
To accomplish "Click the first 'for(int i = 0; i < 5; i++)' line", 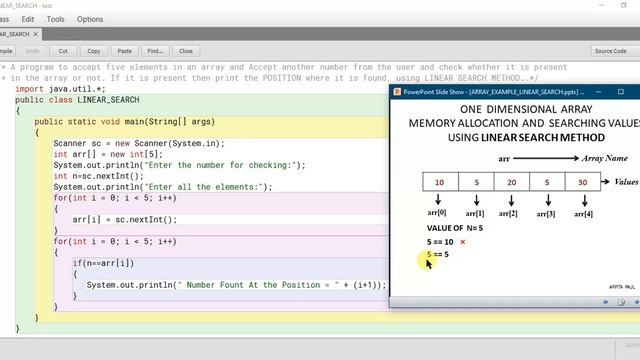I will click(115, 198).
